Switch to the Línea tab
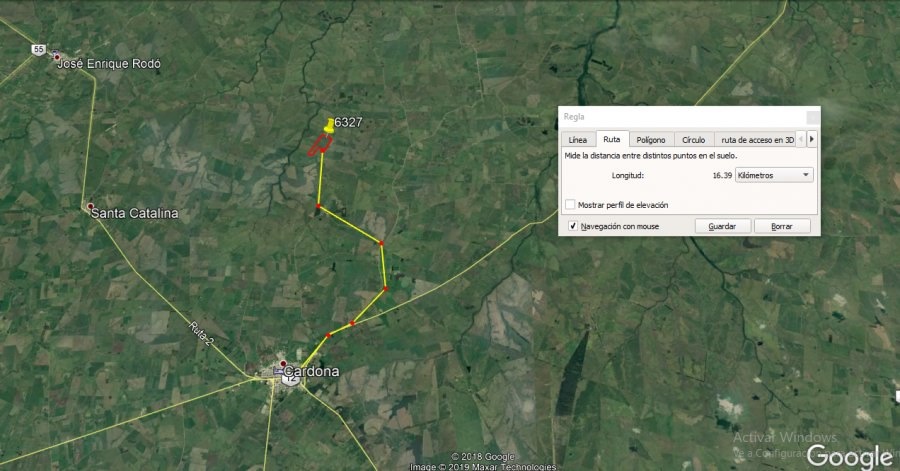Viewport: 900px width, 471px height. click(577, 139)
